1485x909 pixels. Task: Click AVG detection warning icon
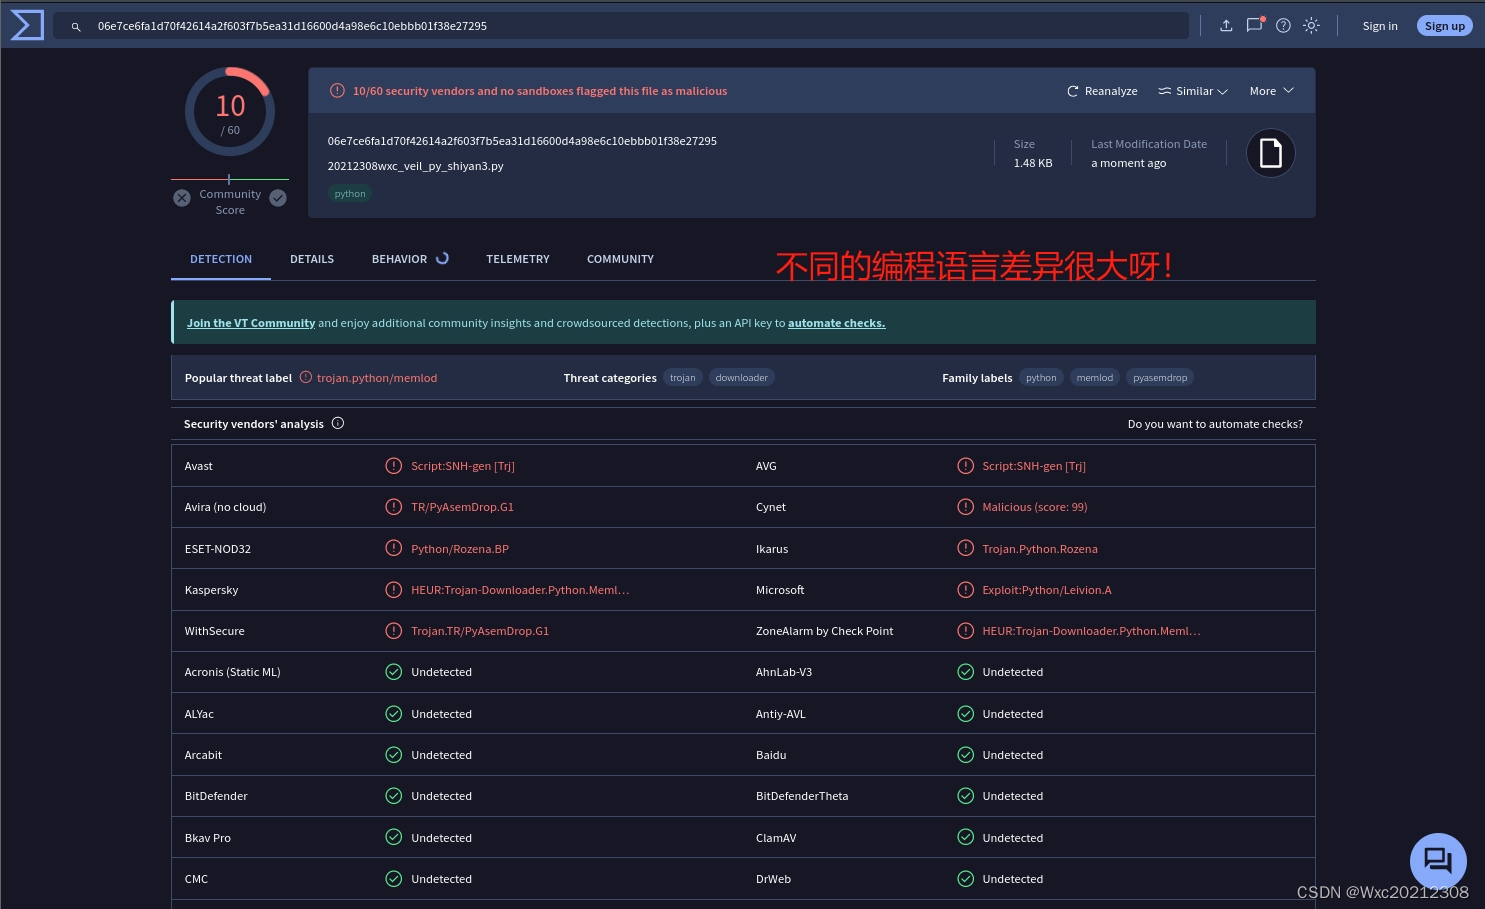click(x=965, y=466)
